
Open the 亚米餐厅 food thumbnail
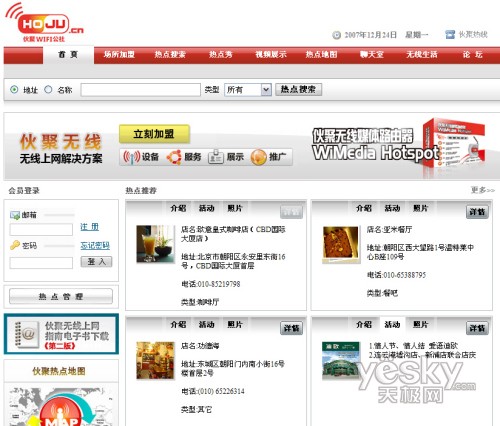[x=341, y=245]
